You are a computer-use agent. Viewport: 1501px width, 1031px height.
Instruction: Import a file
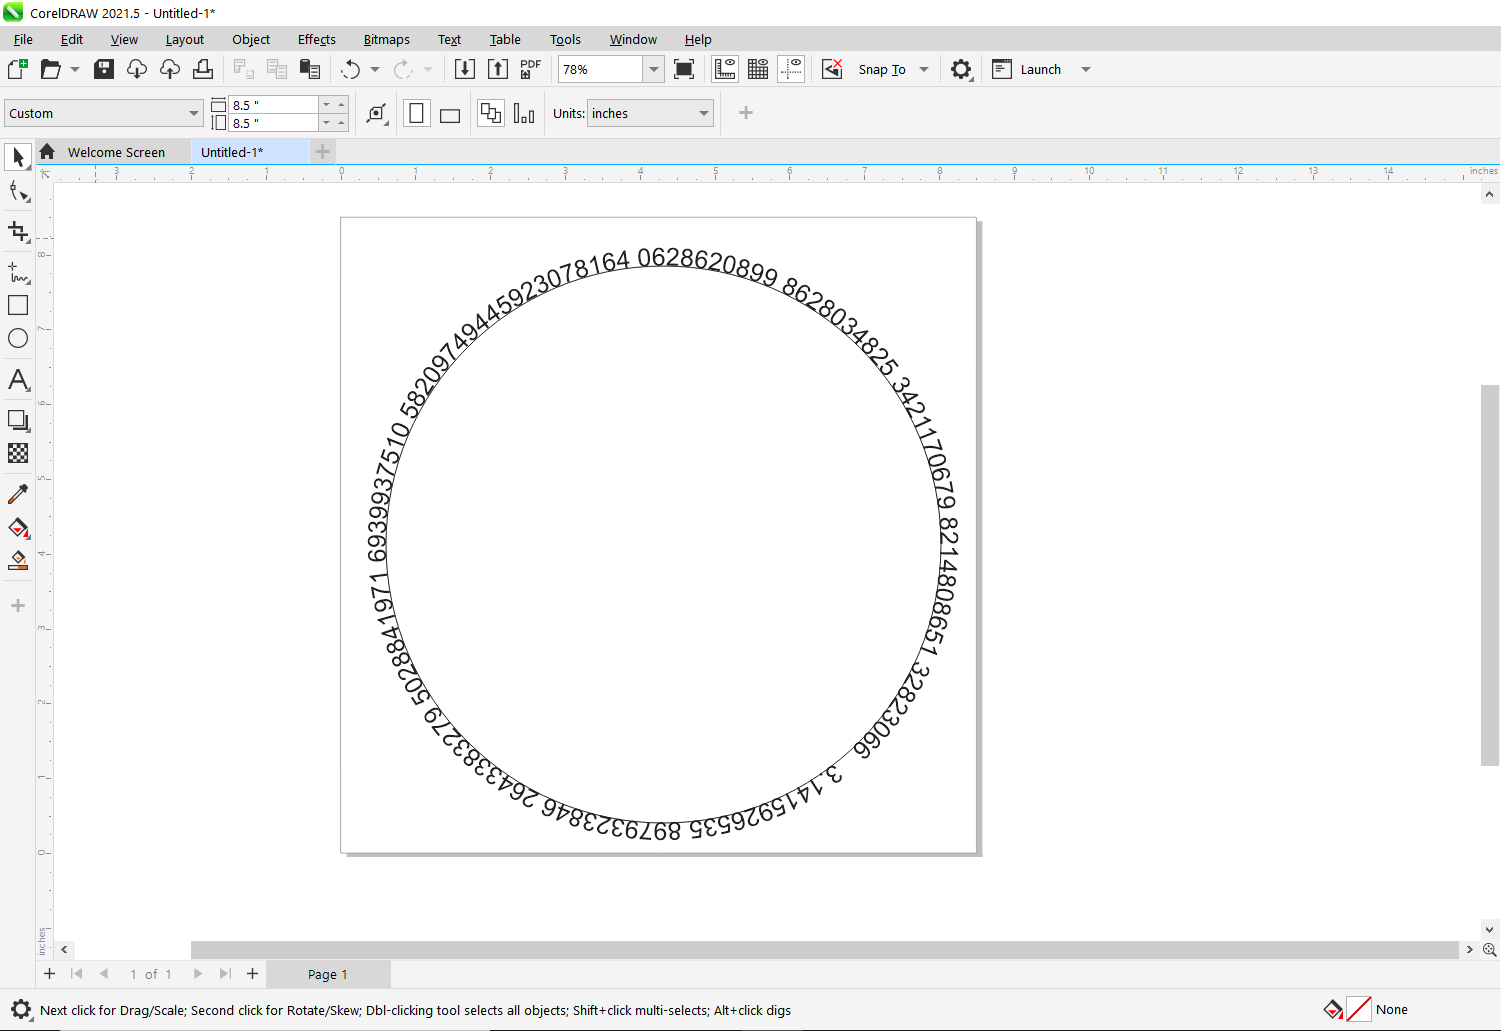pyautogui.click(x=465, y=69)
